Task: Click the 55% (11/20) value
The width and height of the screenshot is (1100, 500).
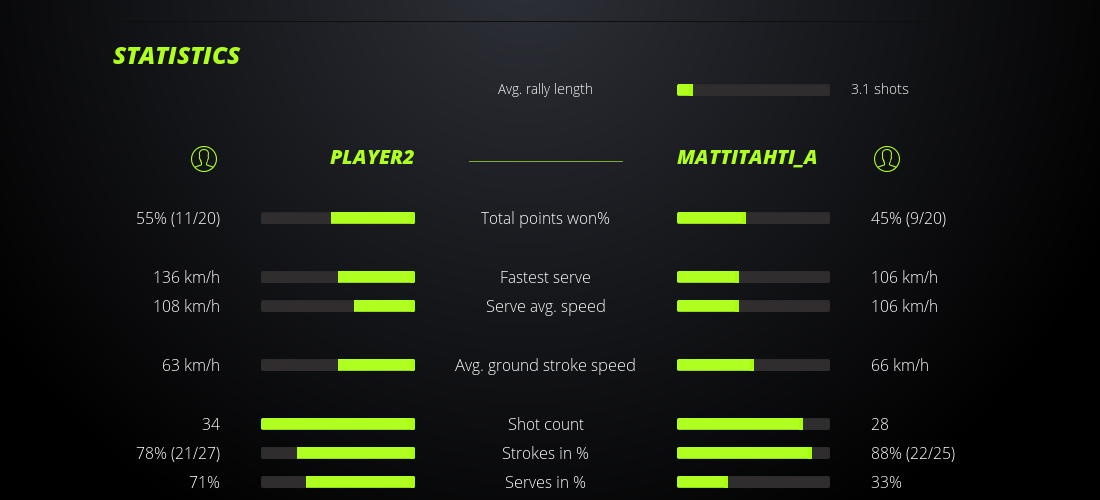Action: 178,218
